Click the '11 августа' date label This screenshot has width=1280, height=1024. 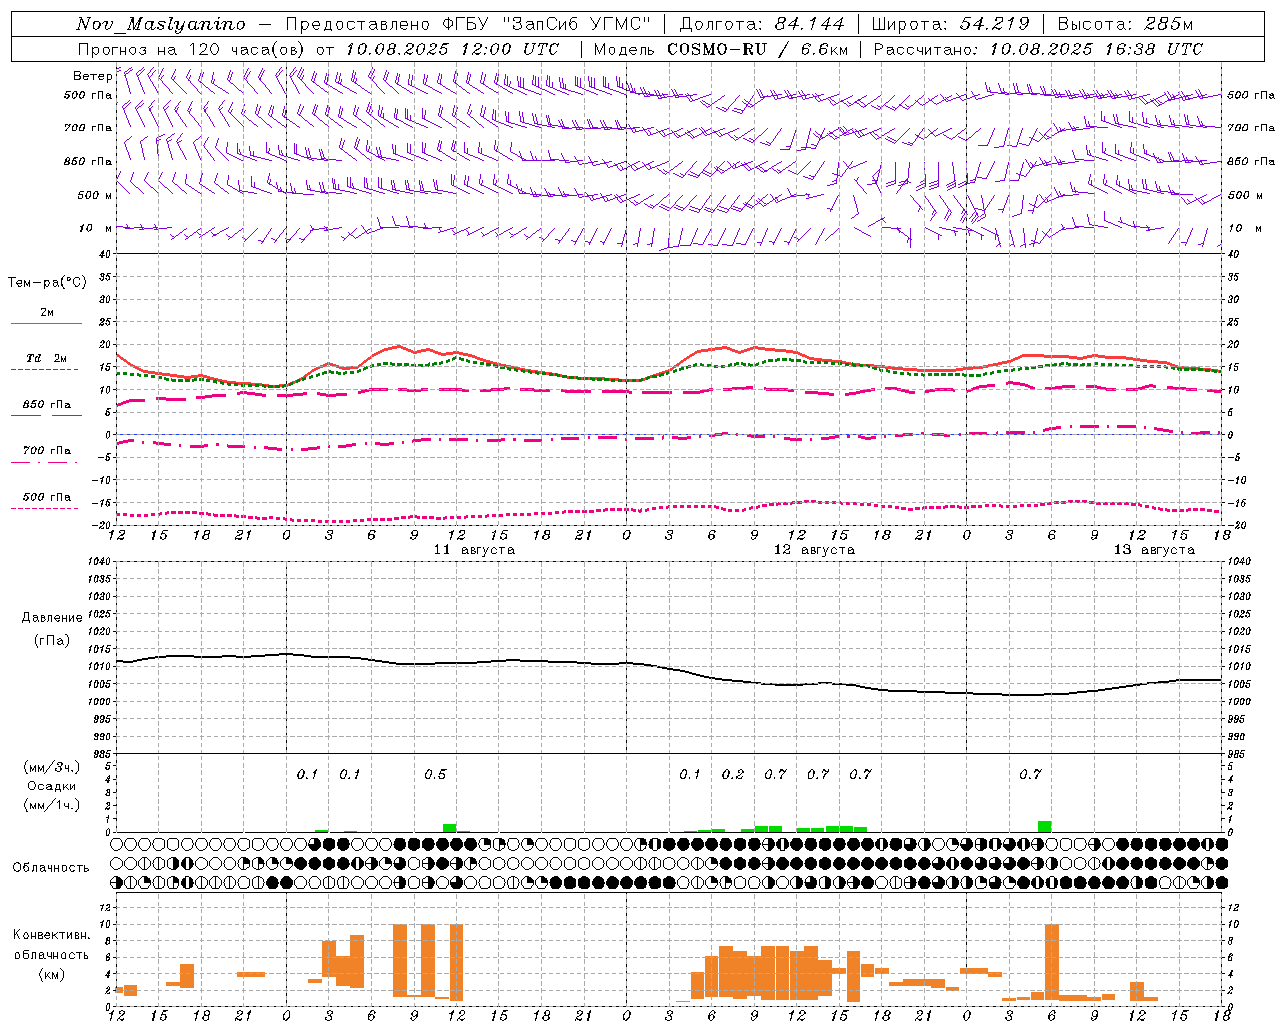click(474, 550)
